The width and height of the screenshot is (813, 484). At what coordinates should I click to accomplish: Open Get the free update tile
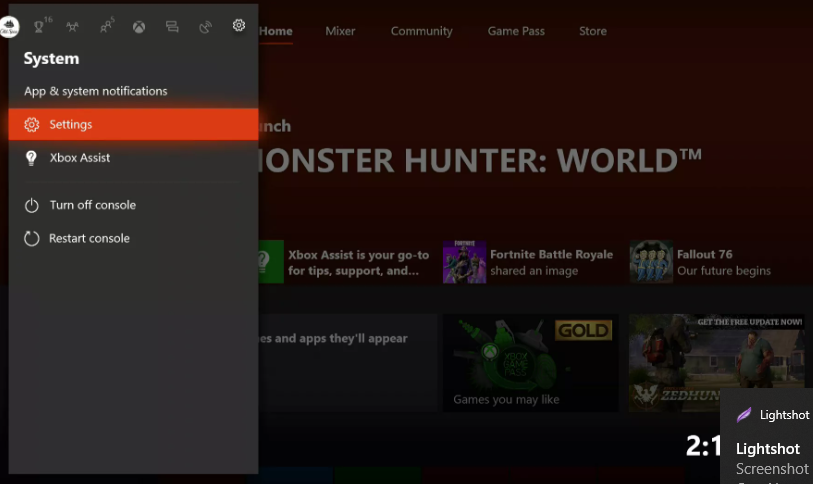coord(718,363)
